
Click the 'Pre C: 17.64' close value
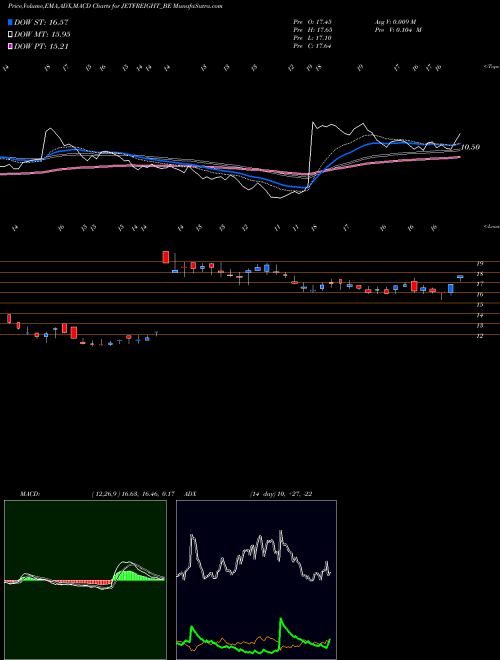coord(312,46)
